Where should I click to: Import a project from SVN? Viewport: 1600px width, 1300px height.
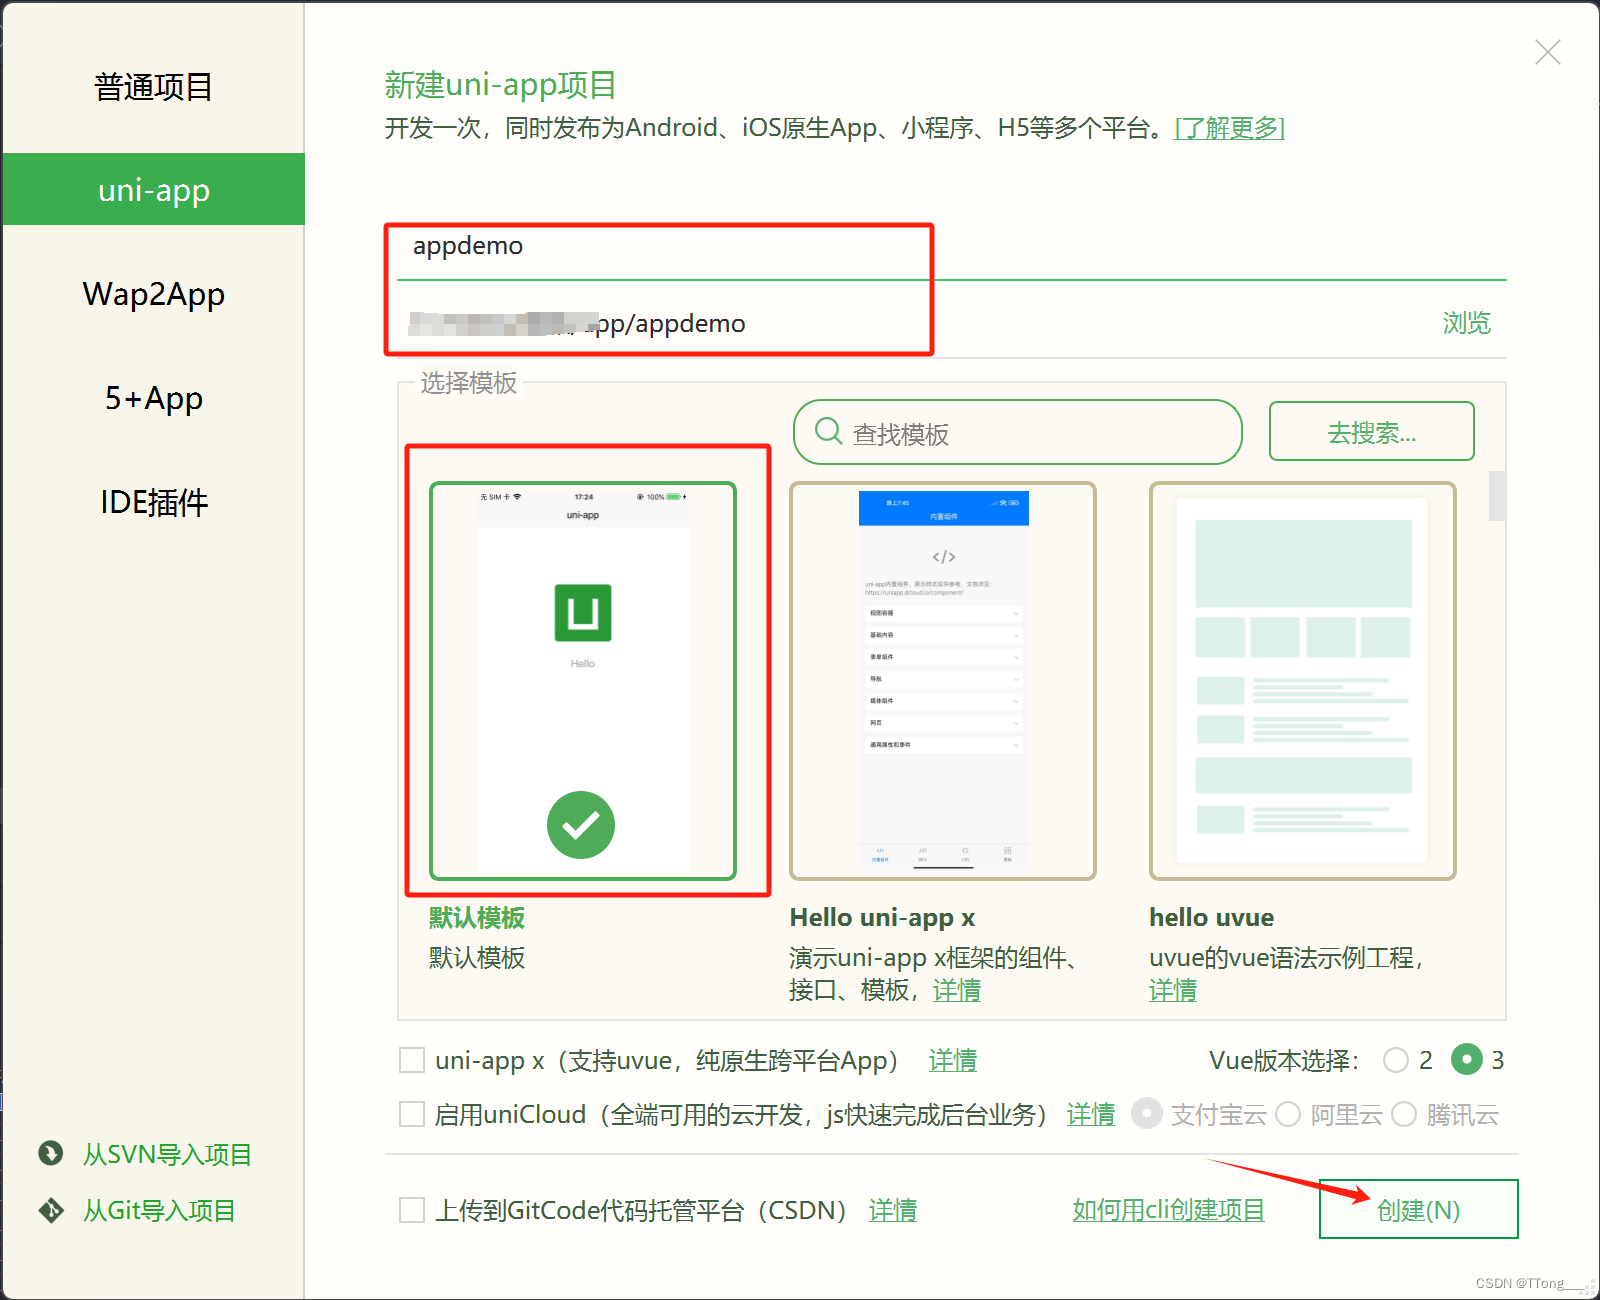[167, 1154]
